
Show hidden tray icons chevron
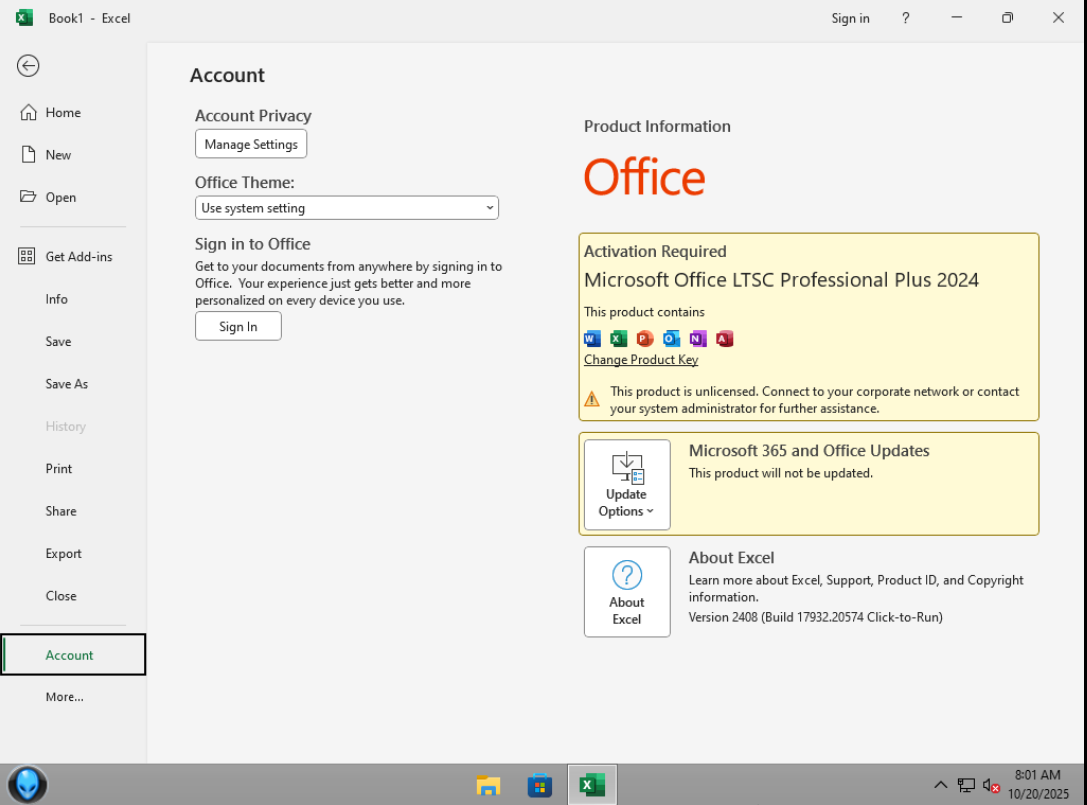(x=940, y=785)
